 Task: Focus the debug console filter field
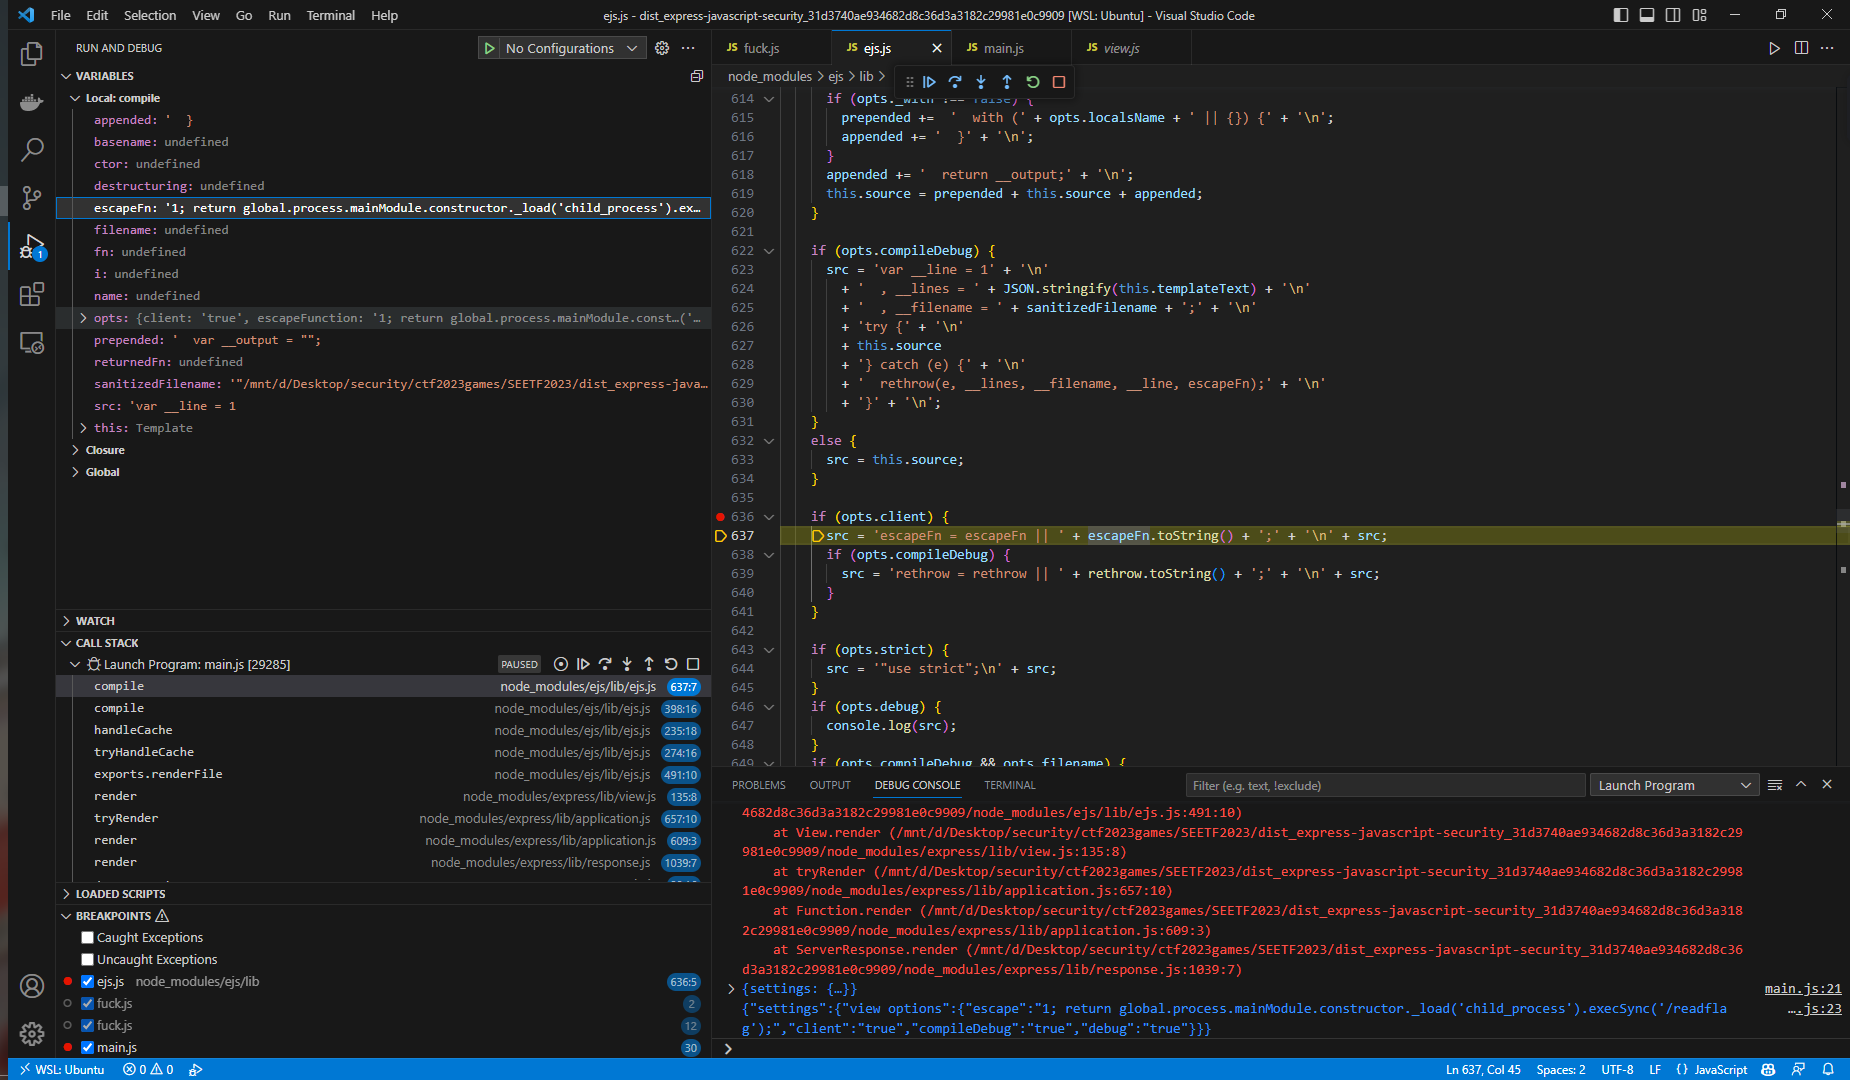coord(1385,785)
